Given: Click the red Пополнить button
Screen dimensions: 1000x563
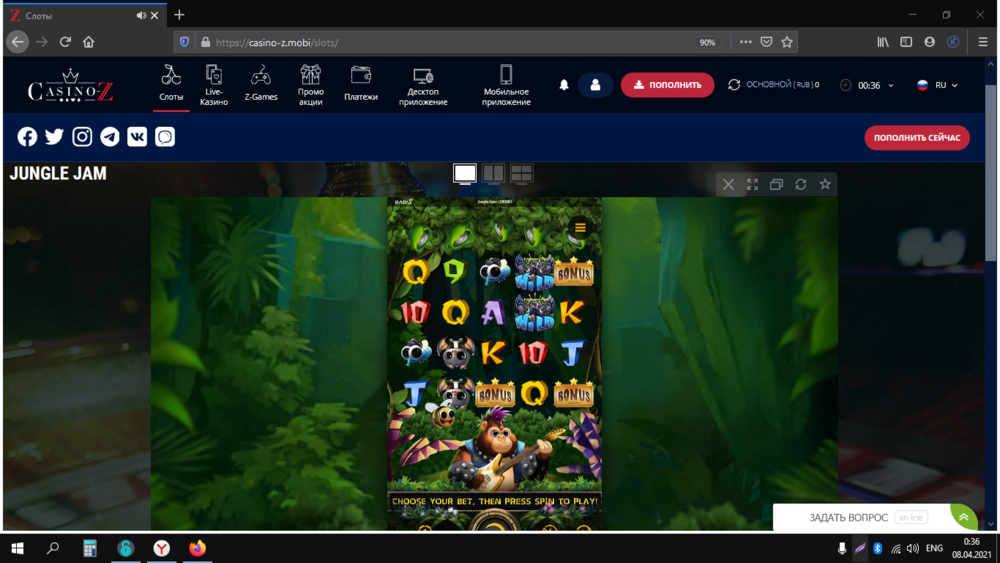Looking at the screenshot, I should point(667,85).
